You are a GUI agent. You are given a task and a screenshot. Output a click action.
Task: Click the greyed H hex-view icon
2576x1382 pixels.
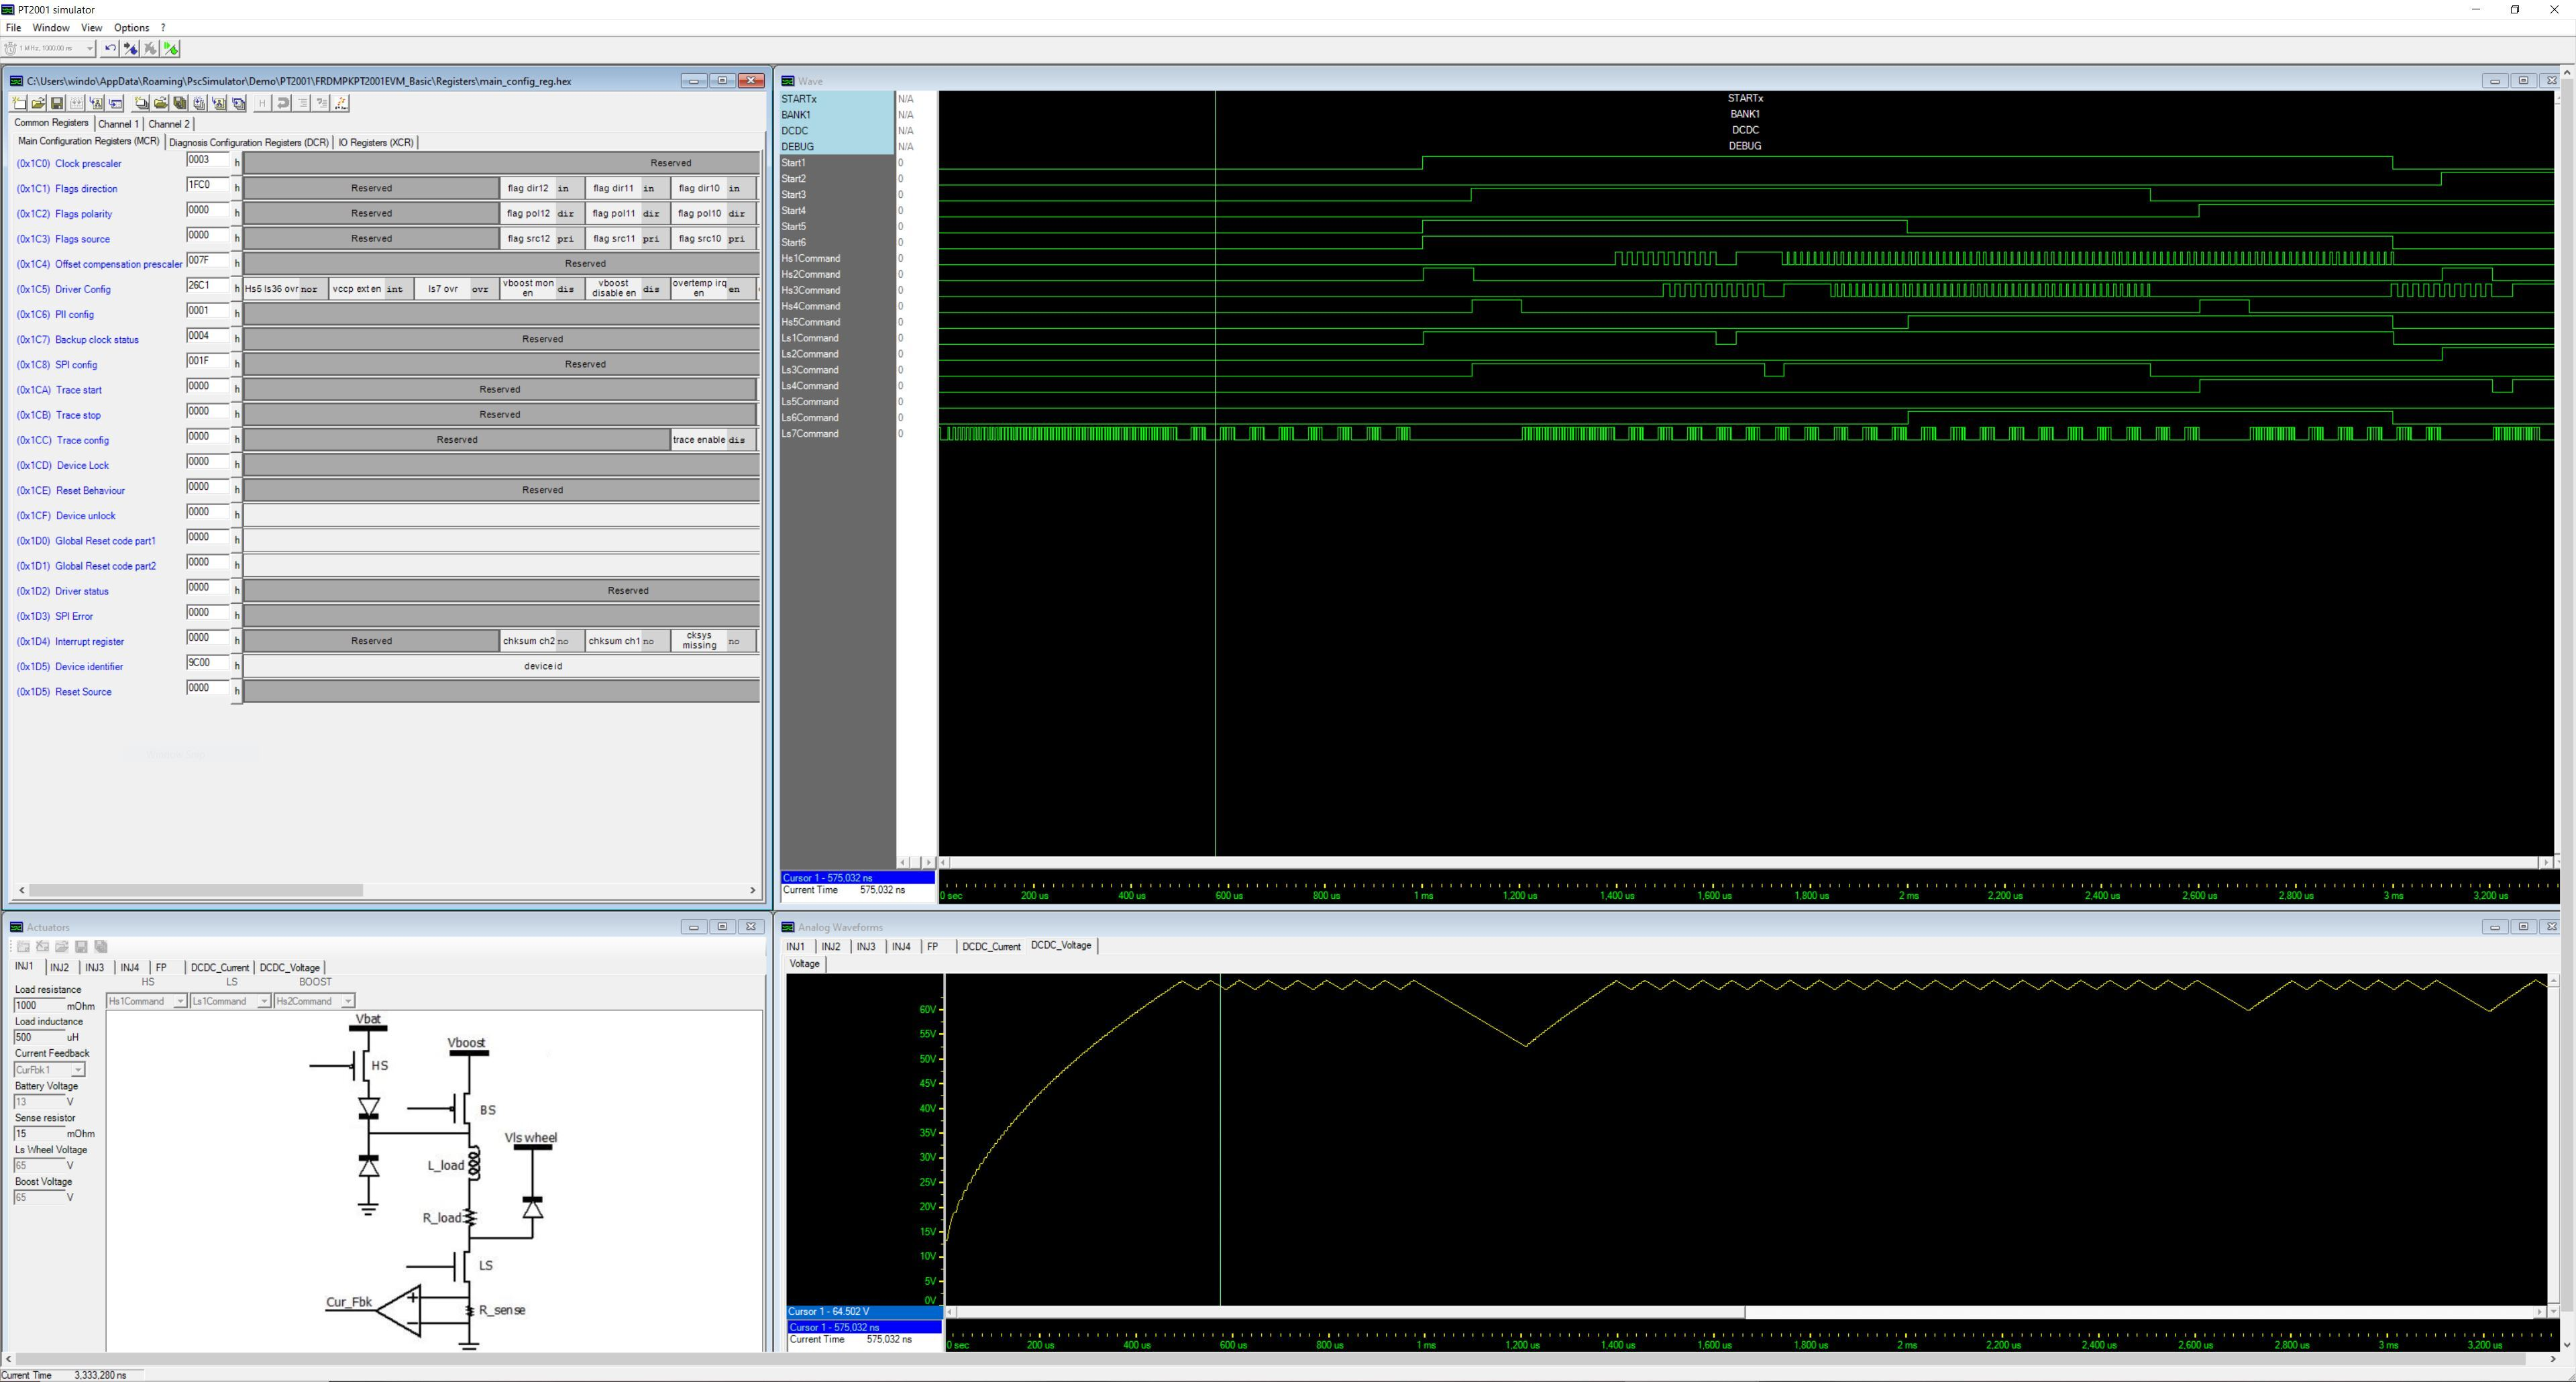263,103
